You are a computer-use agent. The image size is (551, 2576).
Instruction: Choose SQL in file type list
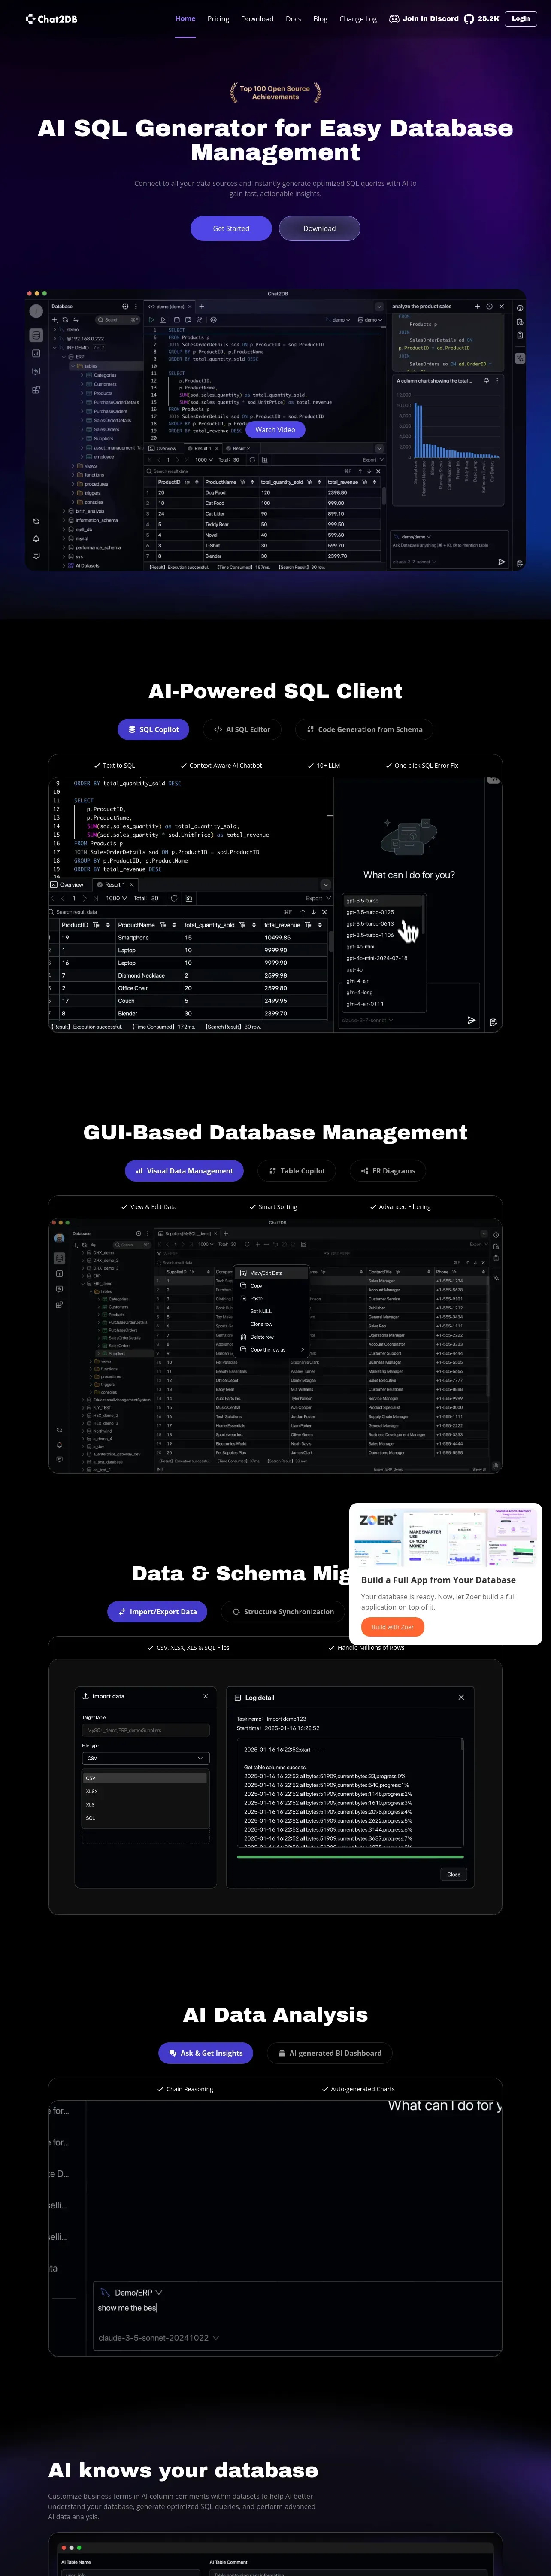[x=145, y=1818]
